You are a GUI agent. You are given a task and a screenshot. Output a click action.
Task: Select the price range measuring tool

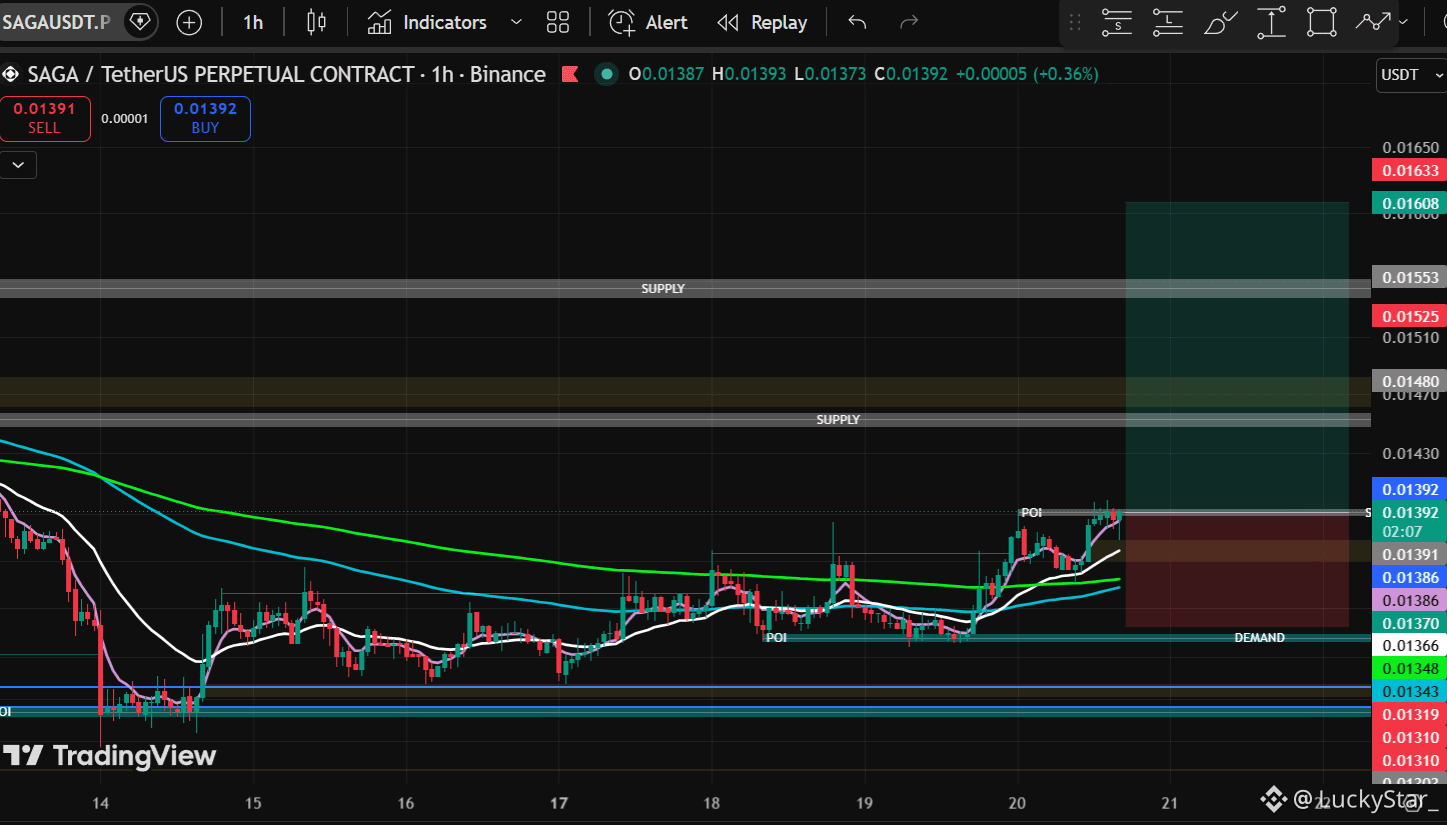(x=1271, y=22)
